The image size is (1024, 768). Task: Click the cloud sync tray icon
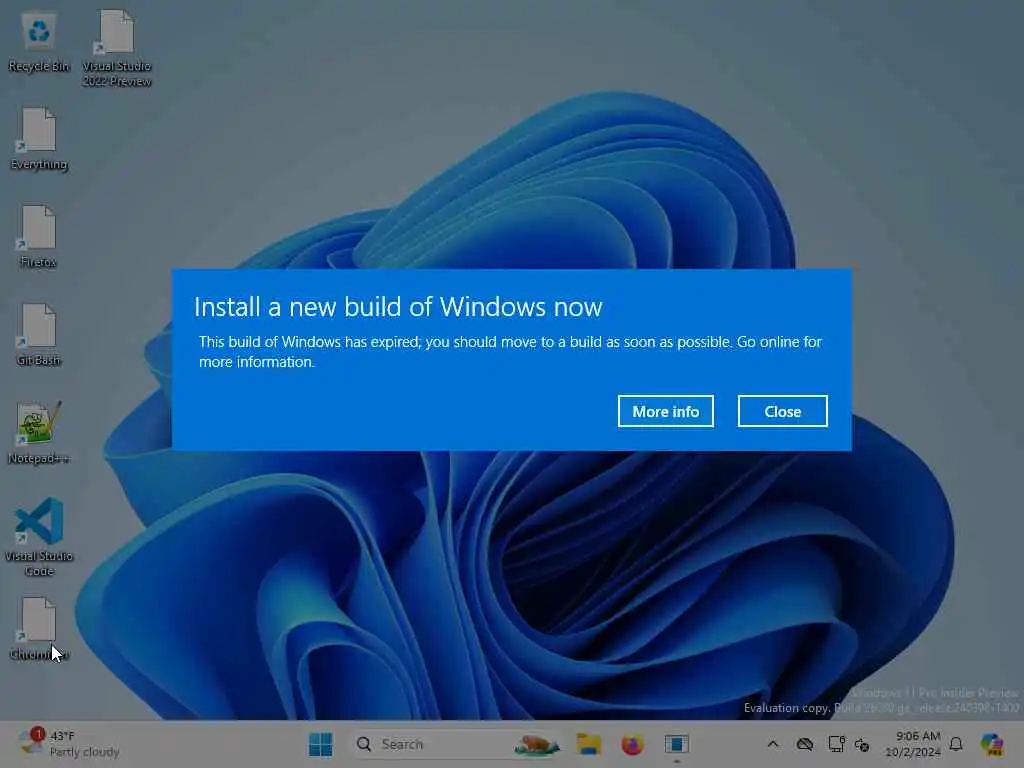click(805, 744)
